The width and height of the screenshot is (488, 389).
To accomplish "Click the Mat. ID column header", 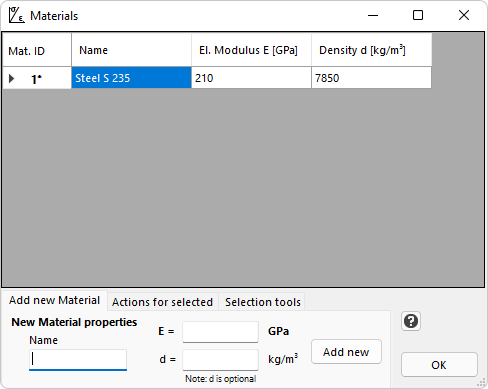I will pos(37,50).
